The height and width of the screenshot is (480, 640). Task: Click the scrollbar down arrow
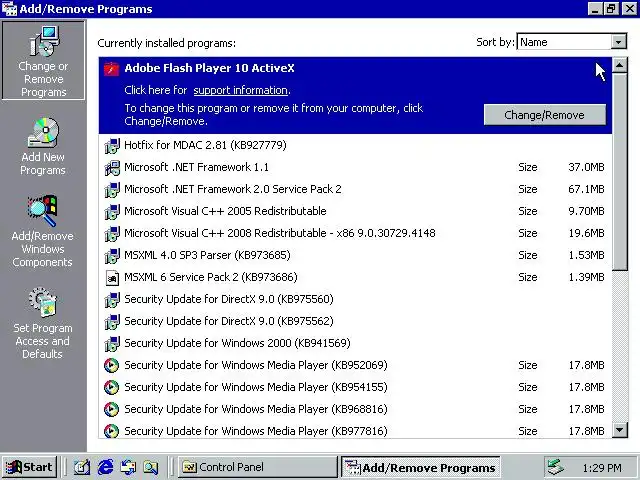point(620,429)
